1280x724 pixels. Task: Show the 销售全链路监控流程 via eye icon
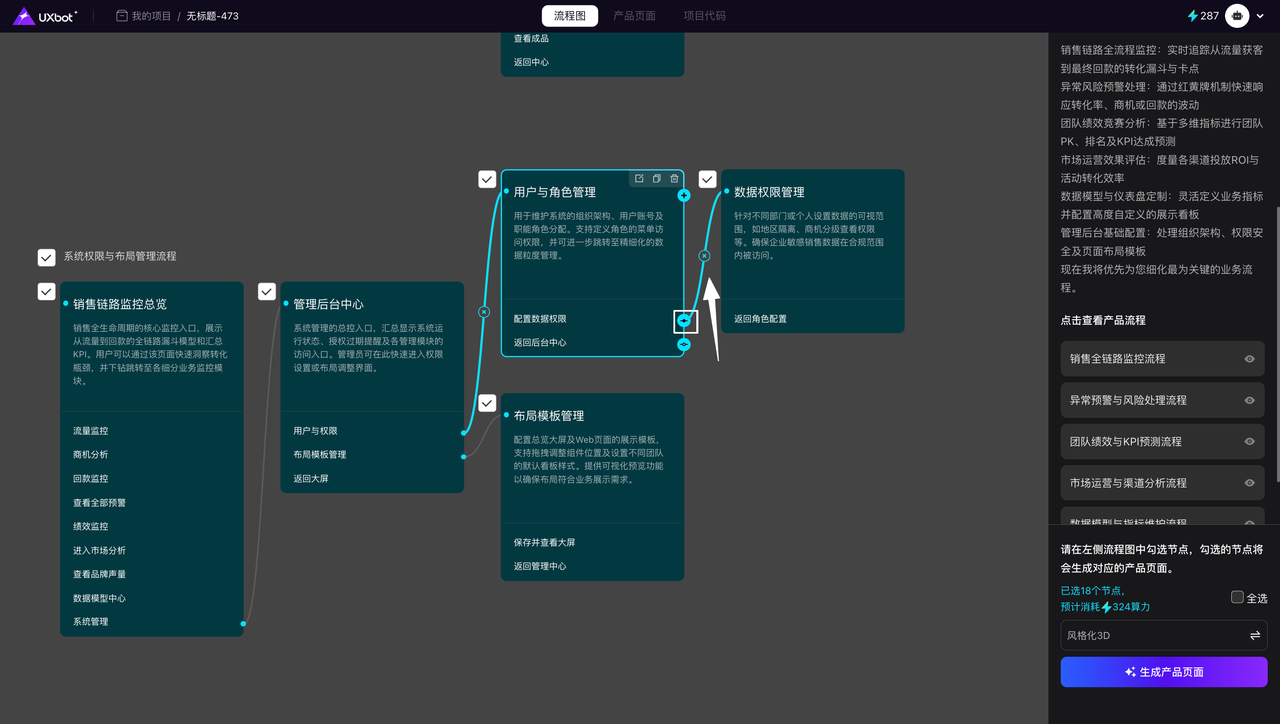pyautogui.click(x=1249, y=359)
